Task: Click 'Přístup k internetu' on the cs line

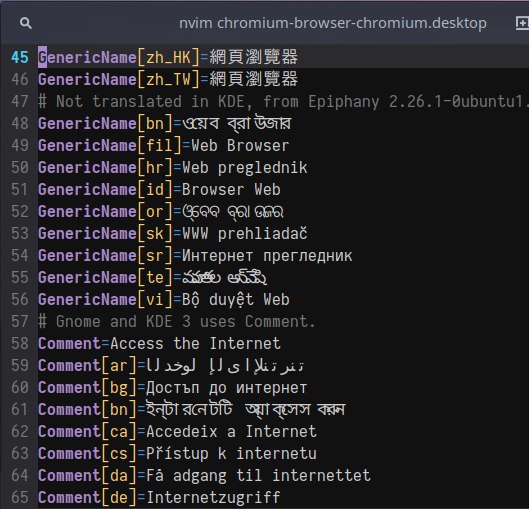Action: coord(231,454)
